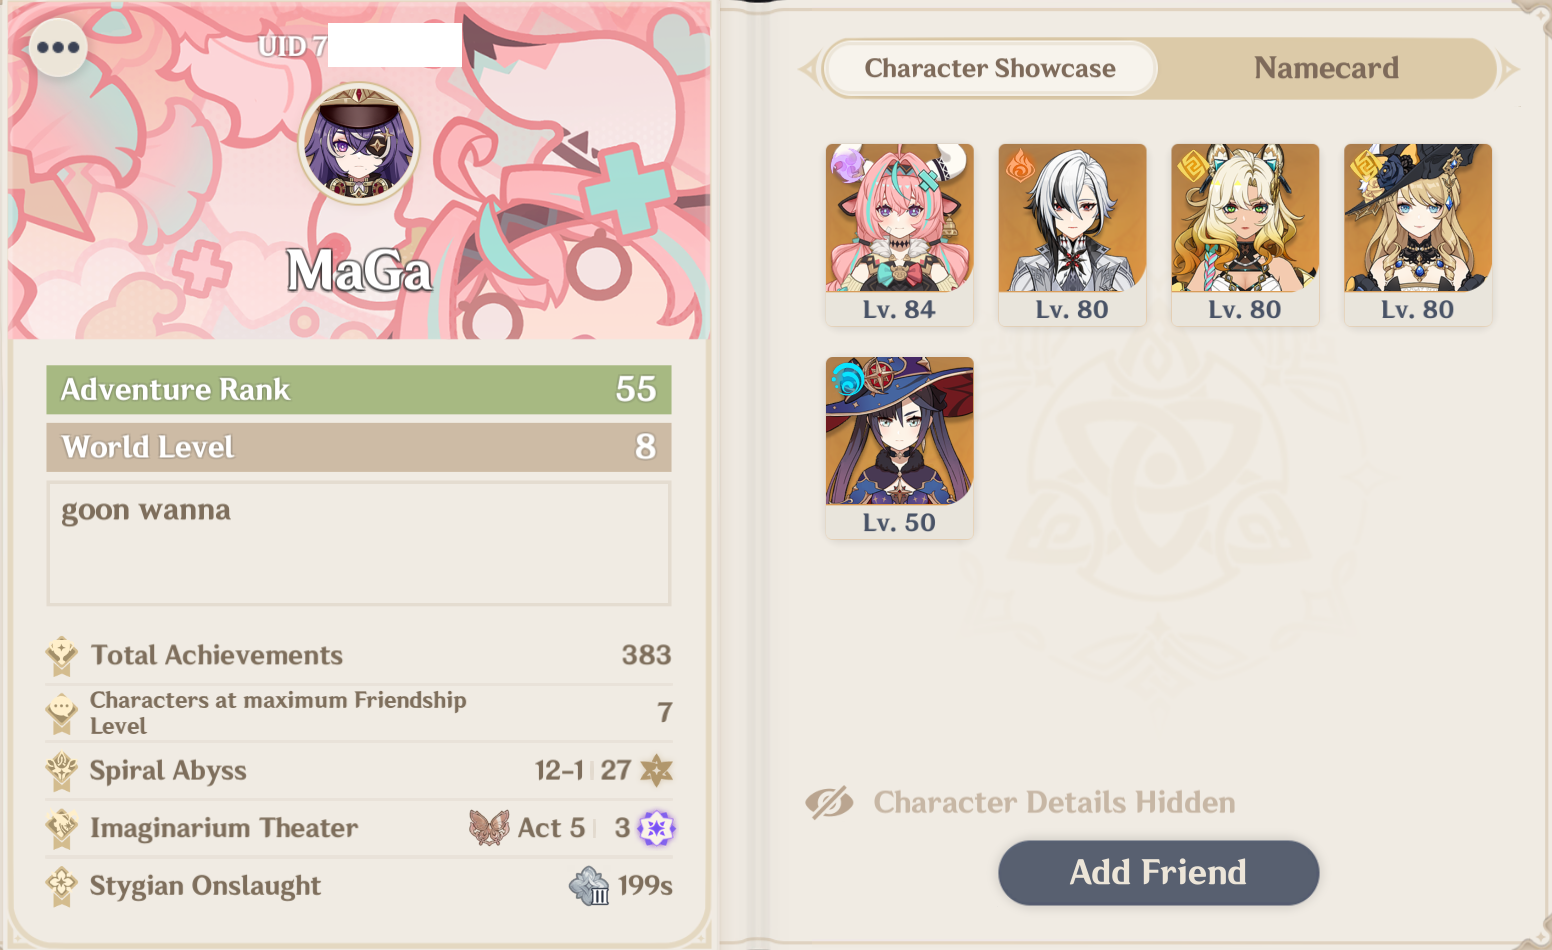
Task: Click the signature box reading goon wanna
Action: pyautogui.click(x=359, y=544)
